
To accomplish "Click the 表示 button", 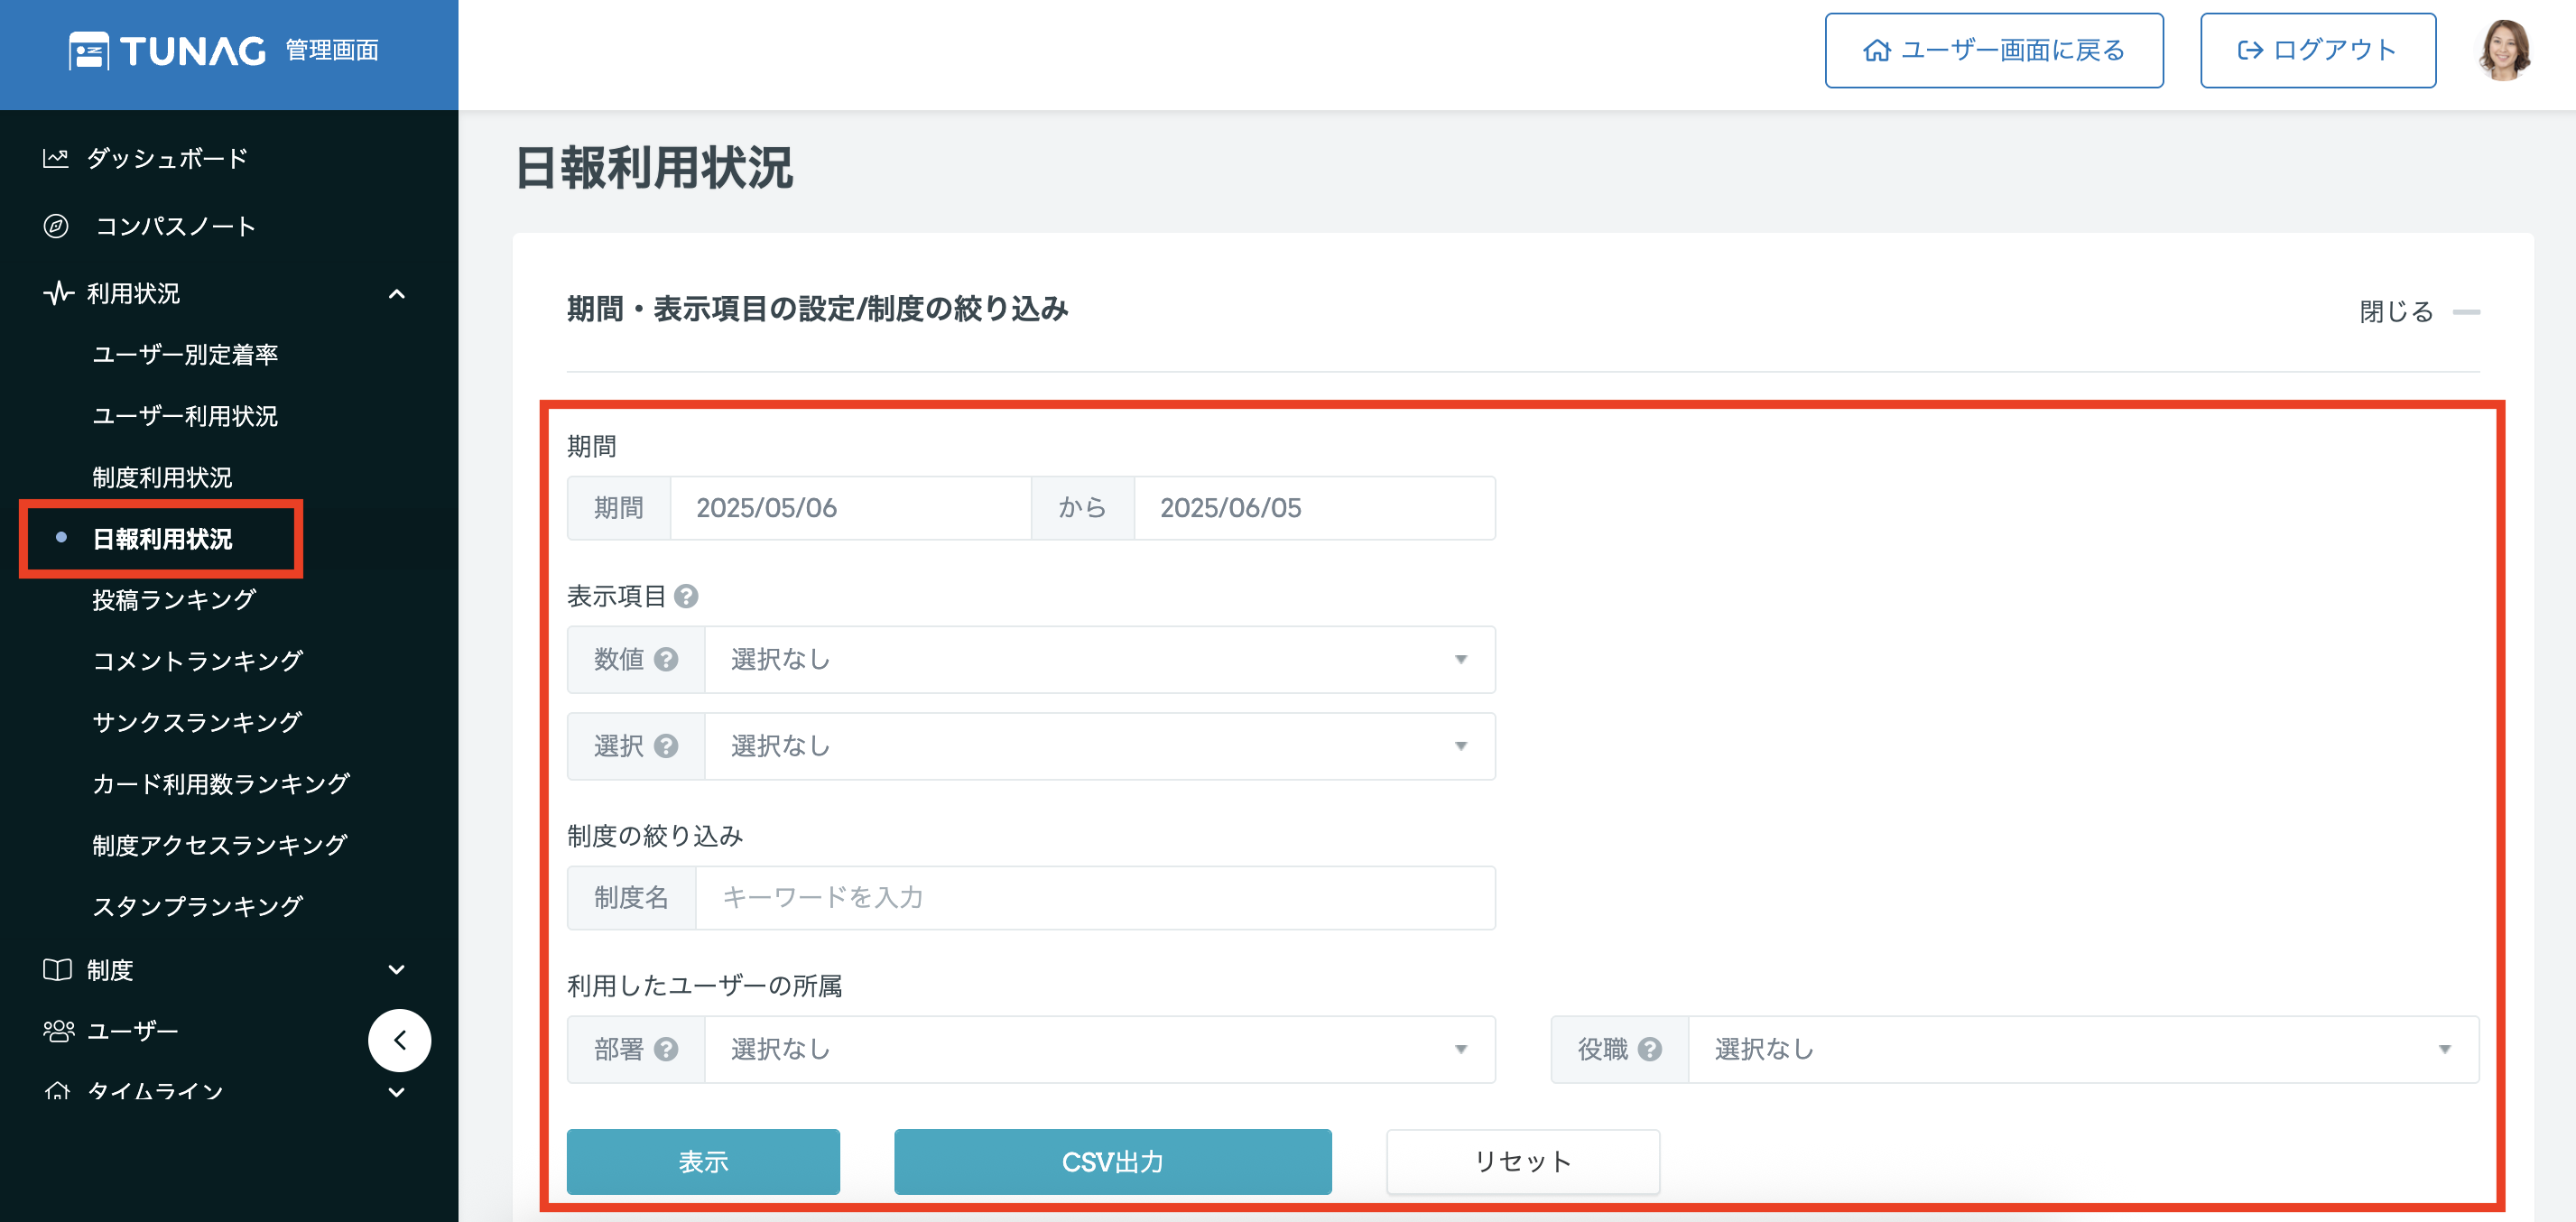I will 703,1161.
